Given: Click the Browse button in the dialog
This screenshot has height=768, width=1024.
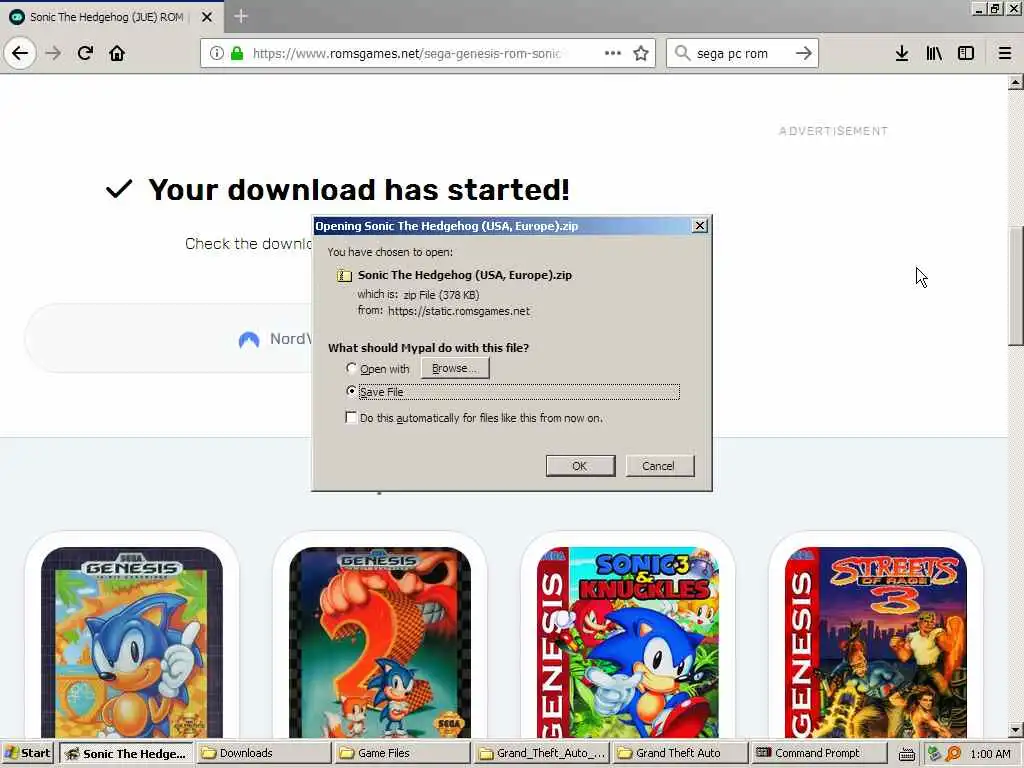Looking at the screenshot, I should [455, 368].
